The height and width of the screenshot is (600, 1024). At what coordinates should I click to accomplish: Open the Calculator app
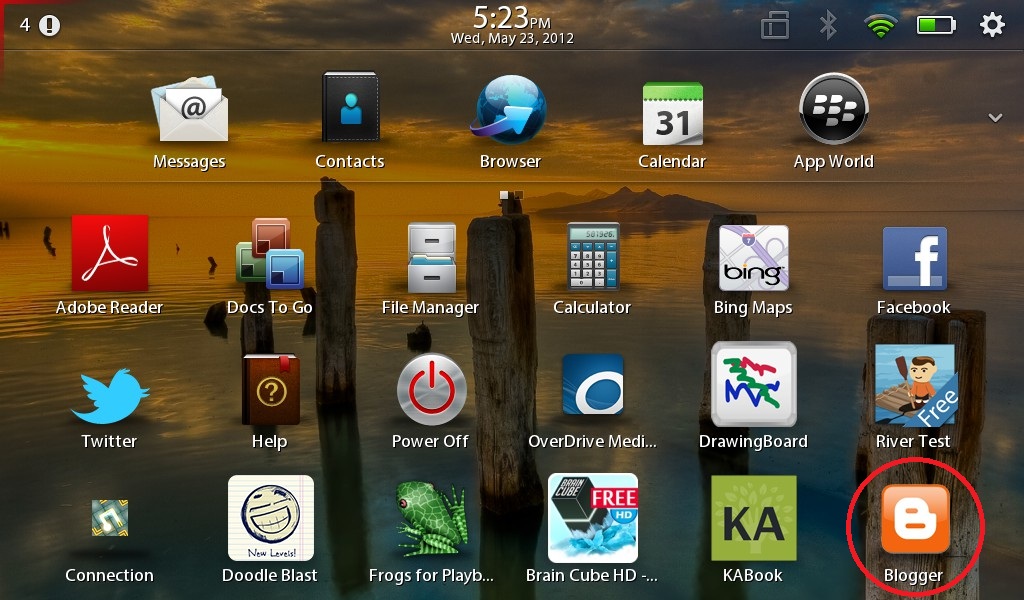point(592,256)
